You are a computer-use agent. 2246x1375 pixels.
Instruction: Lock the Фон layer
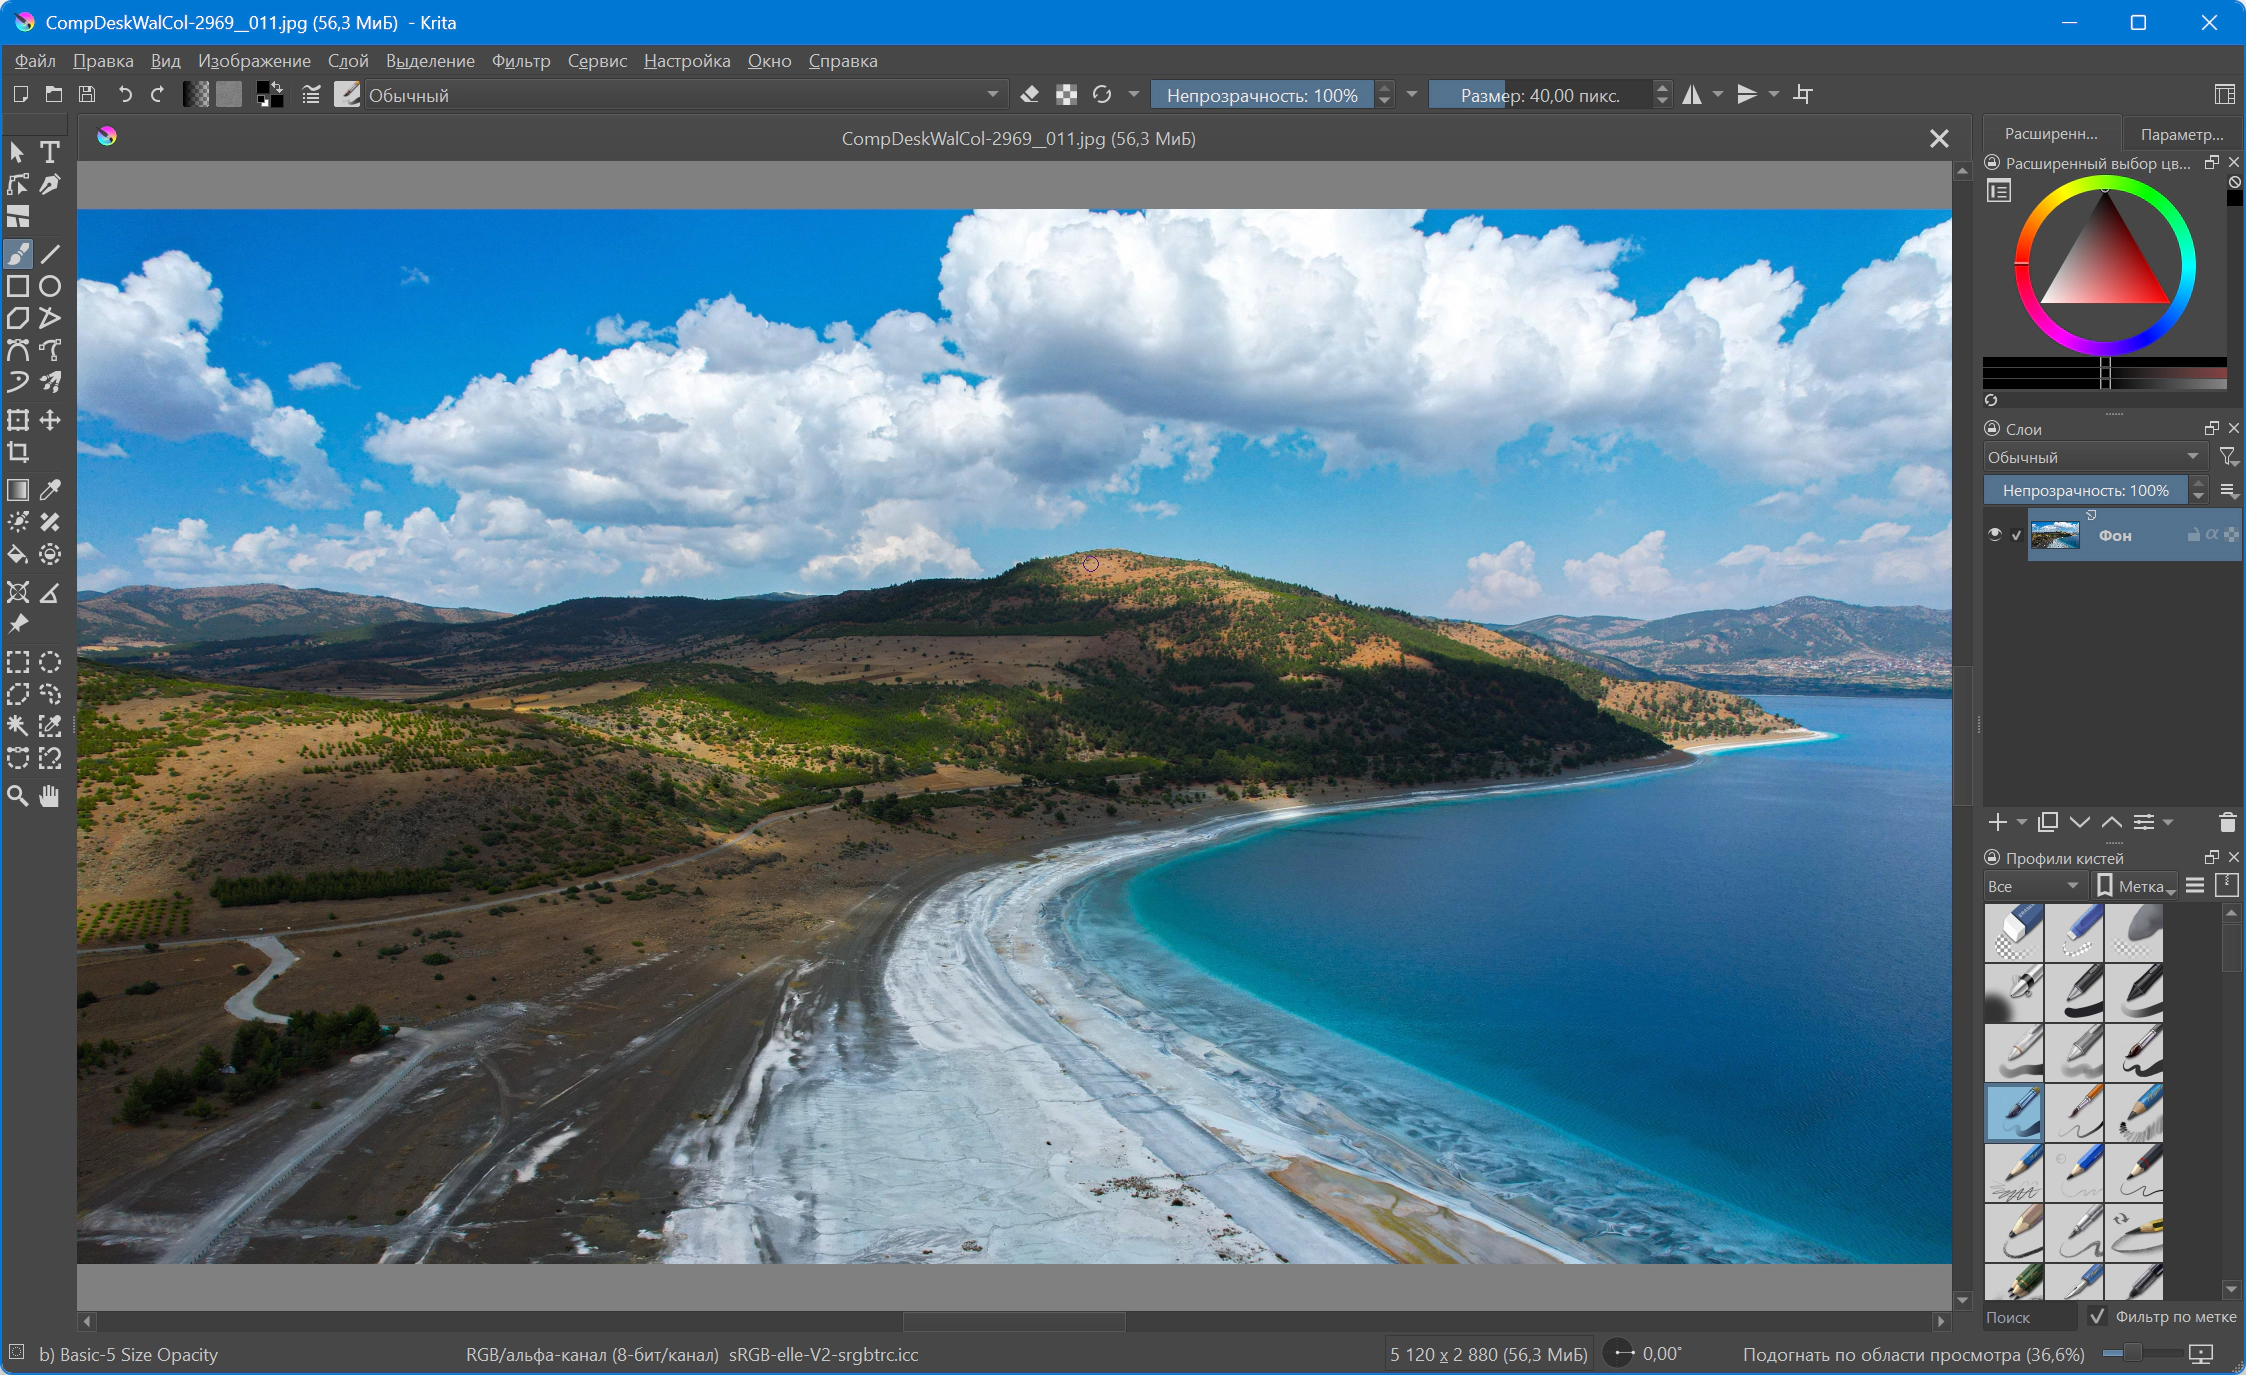tap(2193, 535)
